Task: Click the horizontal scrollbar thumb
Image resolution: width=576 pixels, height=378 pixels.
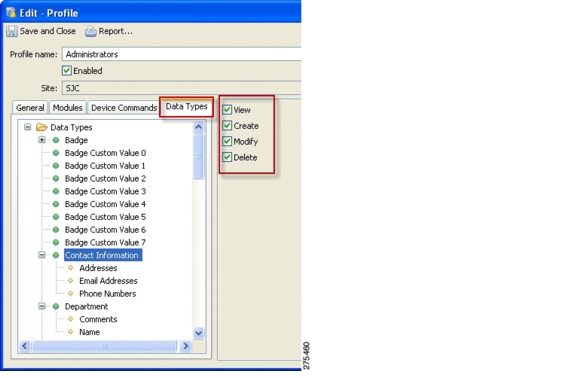Action: (x=105, y=346)
